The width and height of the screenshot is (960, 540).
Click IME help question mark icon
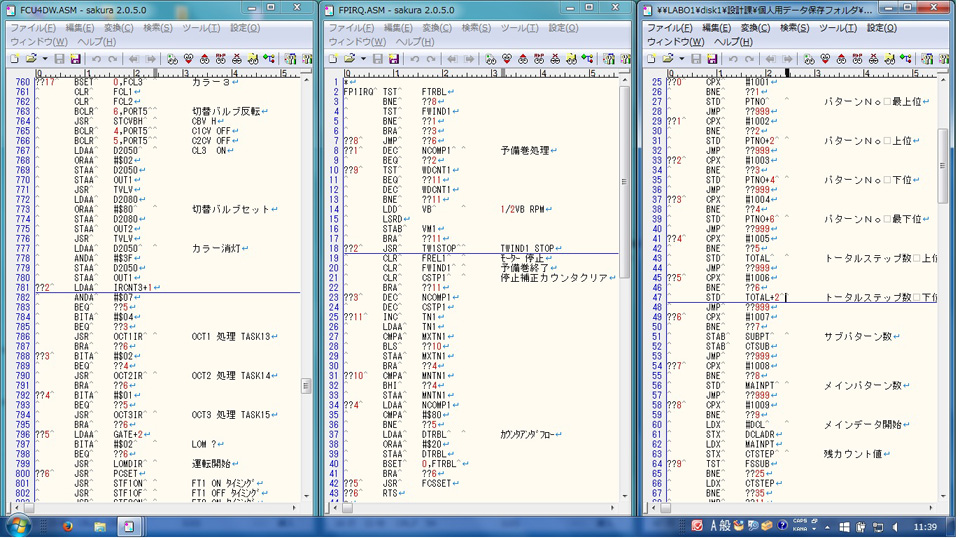782,527
